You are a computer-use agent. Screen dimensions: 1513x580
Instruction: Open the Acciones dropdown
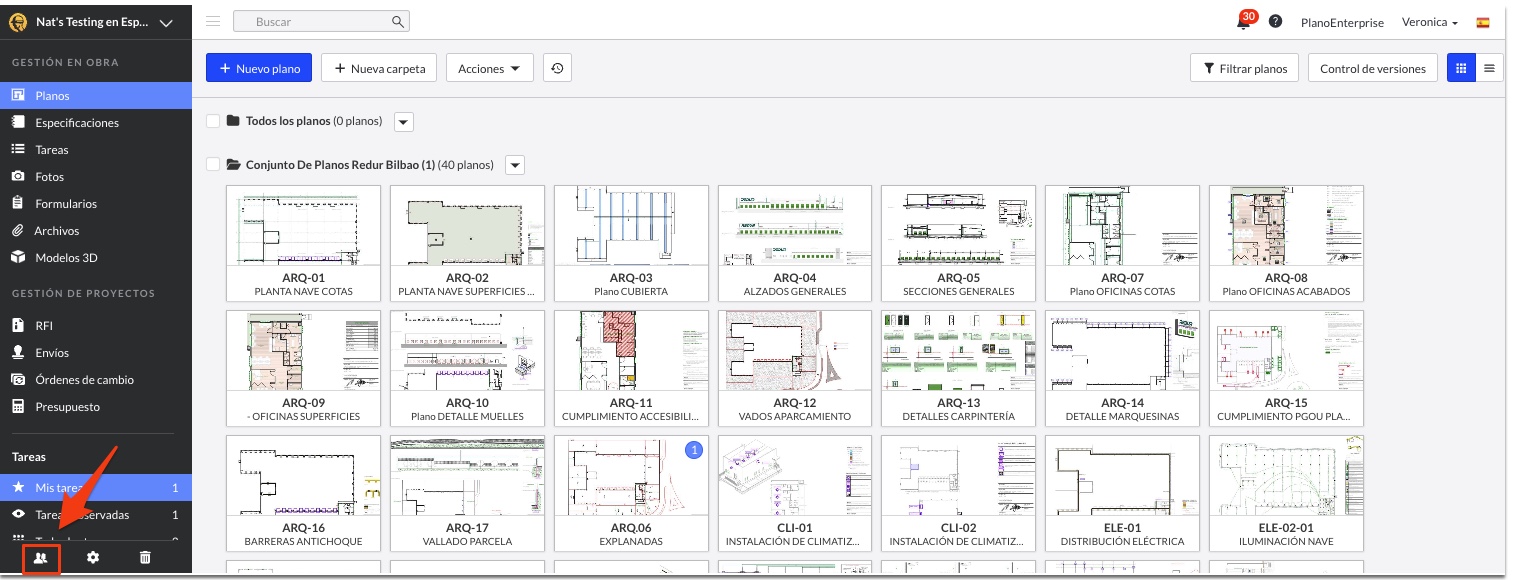(x=489, y=68)
